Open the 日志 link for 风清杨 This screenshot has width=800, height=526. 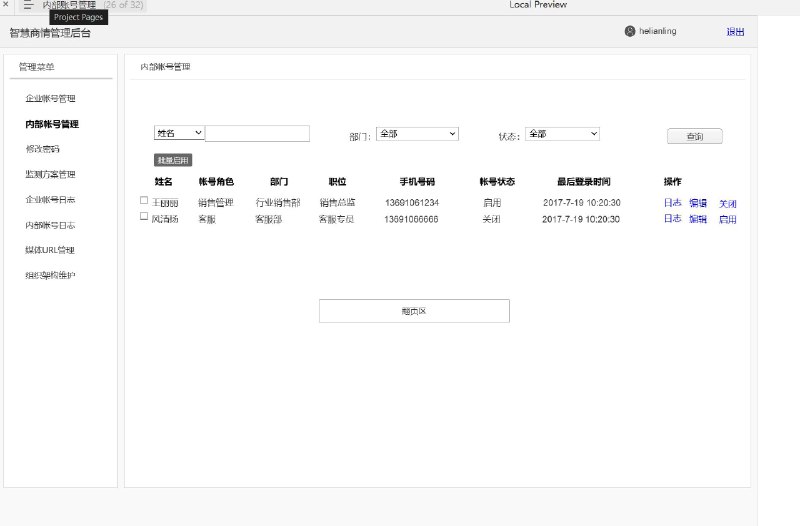click(672, 218)
